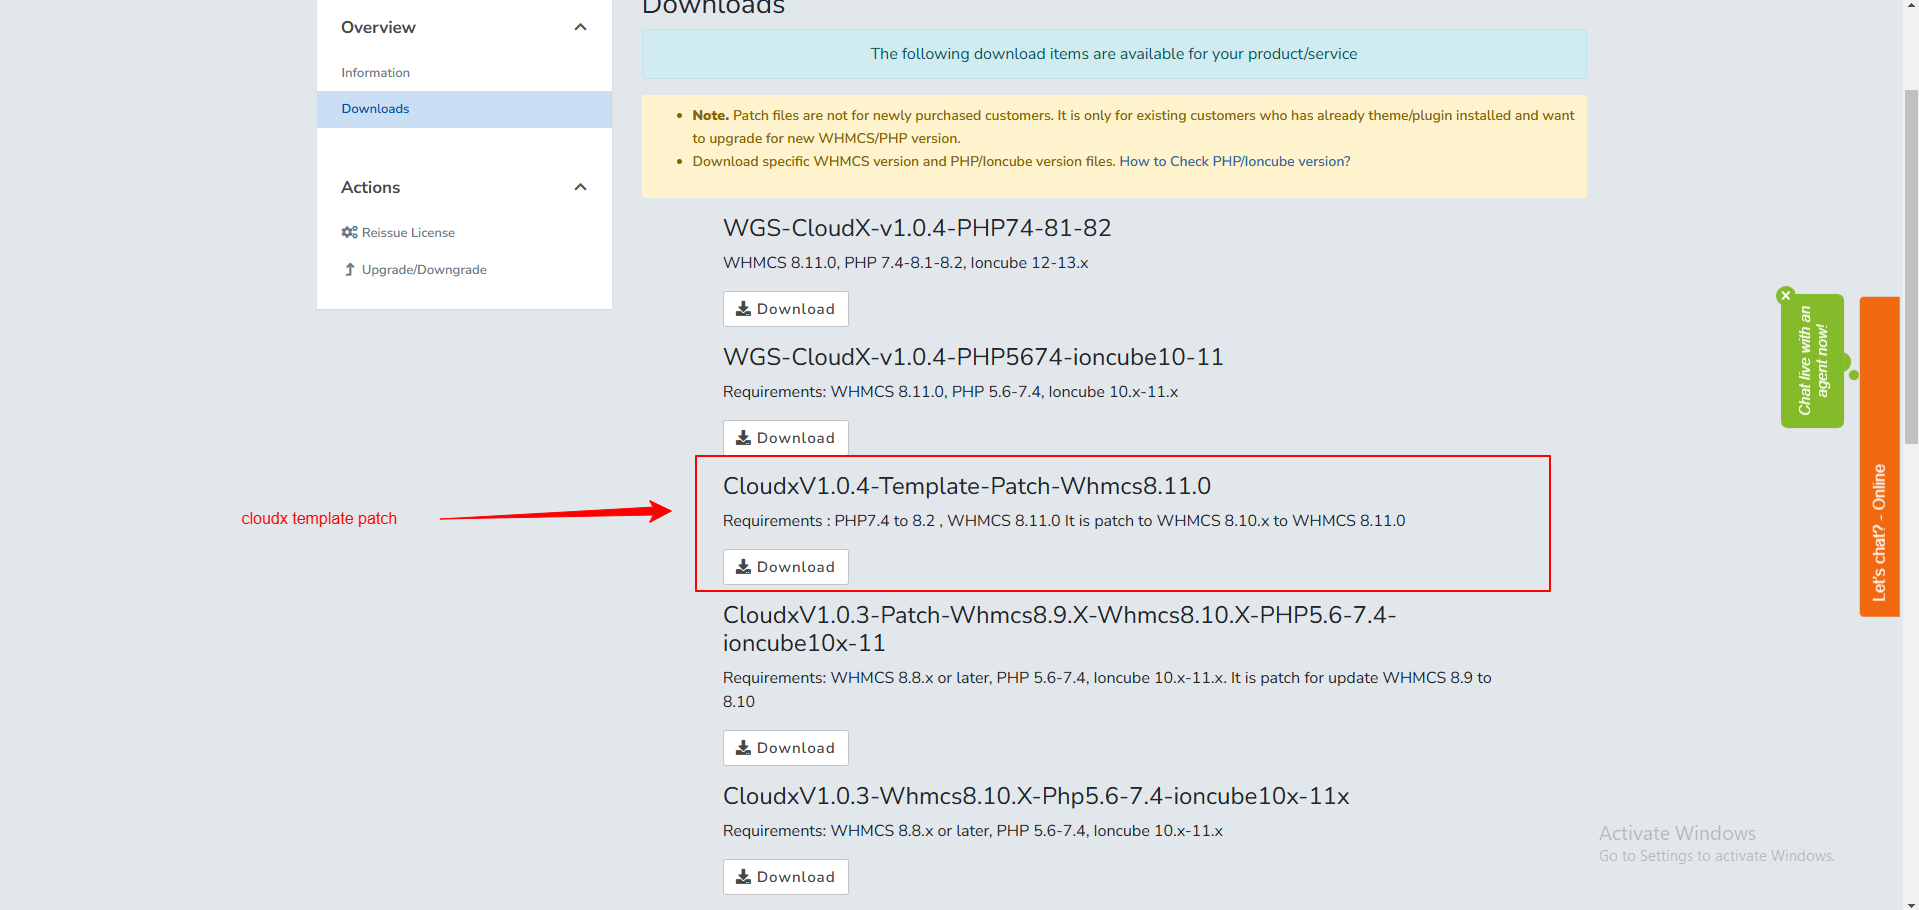Close the live chat bubble with X
1919x910 pixels.
click(x=1786, y=296)
